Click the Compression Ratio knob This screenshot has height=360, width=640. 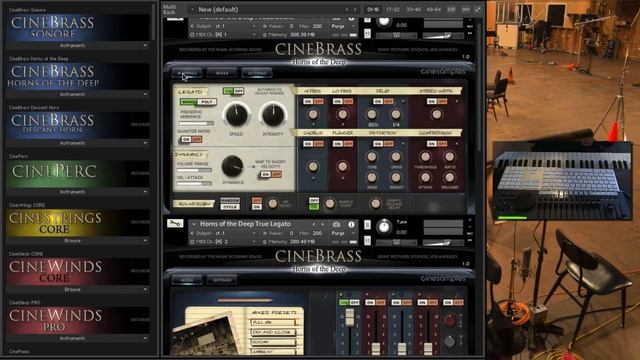[449, 157]
